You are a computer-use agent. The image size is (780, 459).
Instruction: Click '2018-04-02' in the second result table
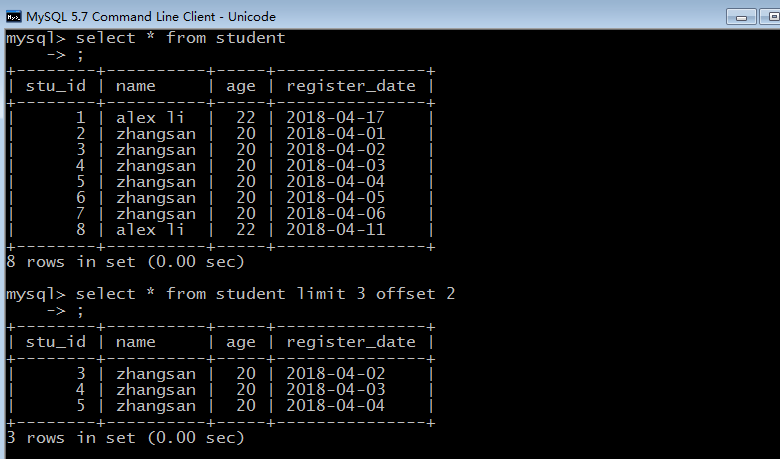335,373
